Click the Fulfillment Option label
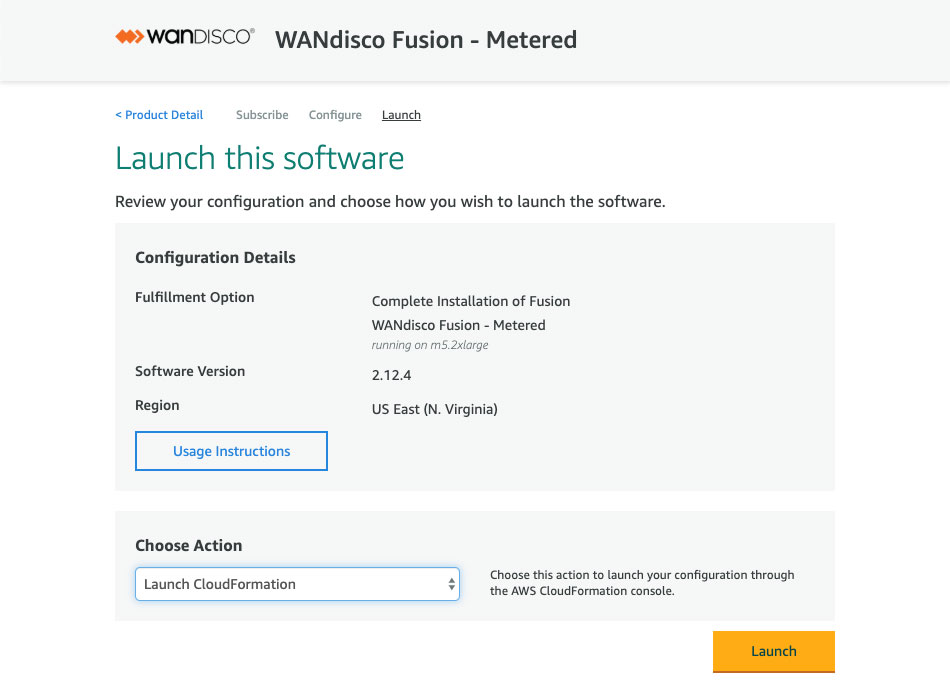Screen dimensions: 950x685 pyautogui.click(x=194, y=297)
